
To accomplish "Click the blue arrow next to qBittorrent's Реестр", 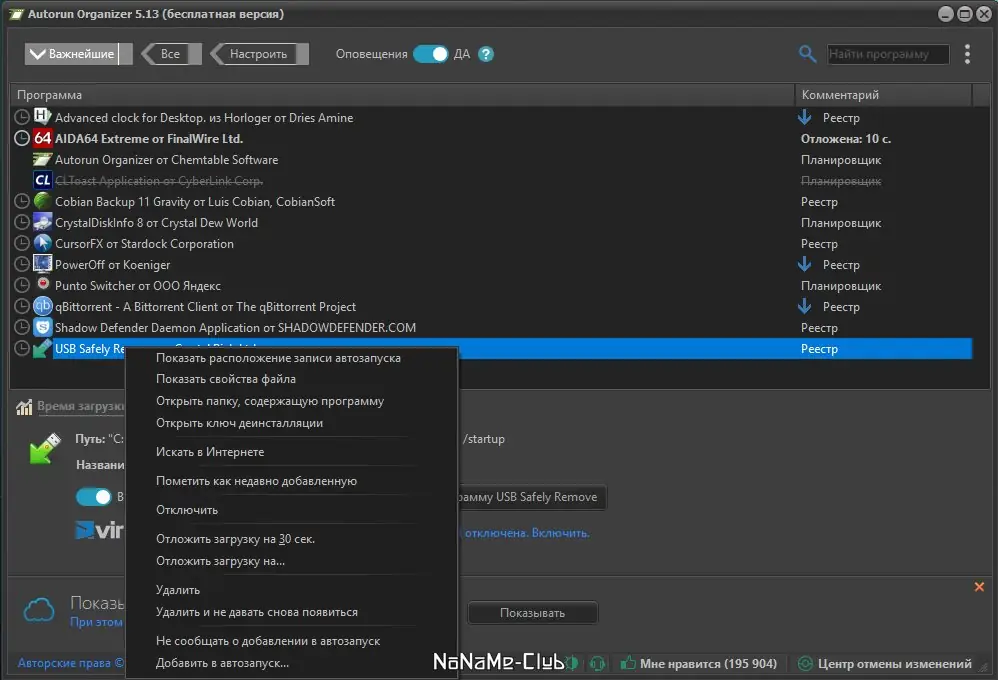I will (805, 306).
